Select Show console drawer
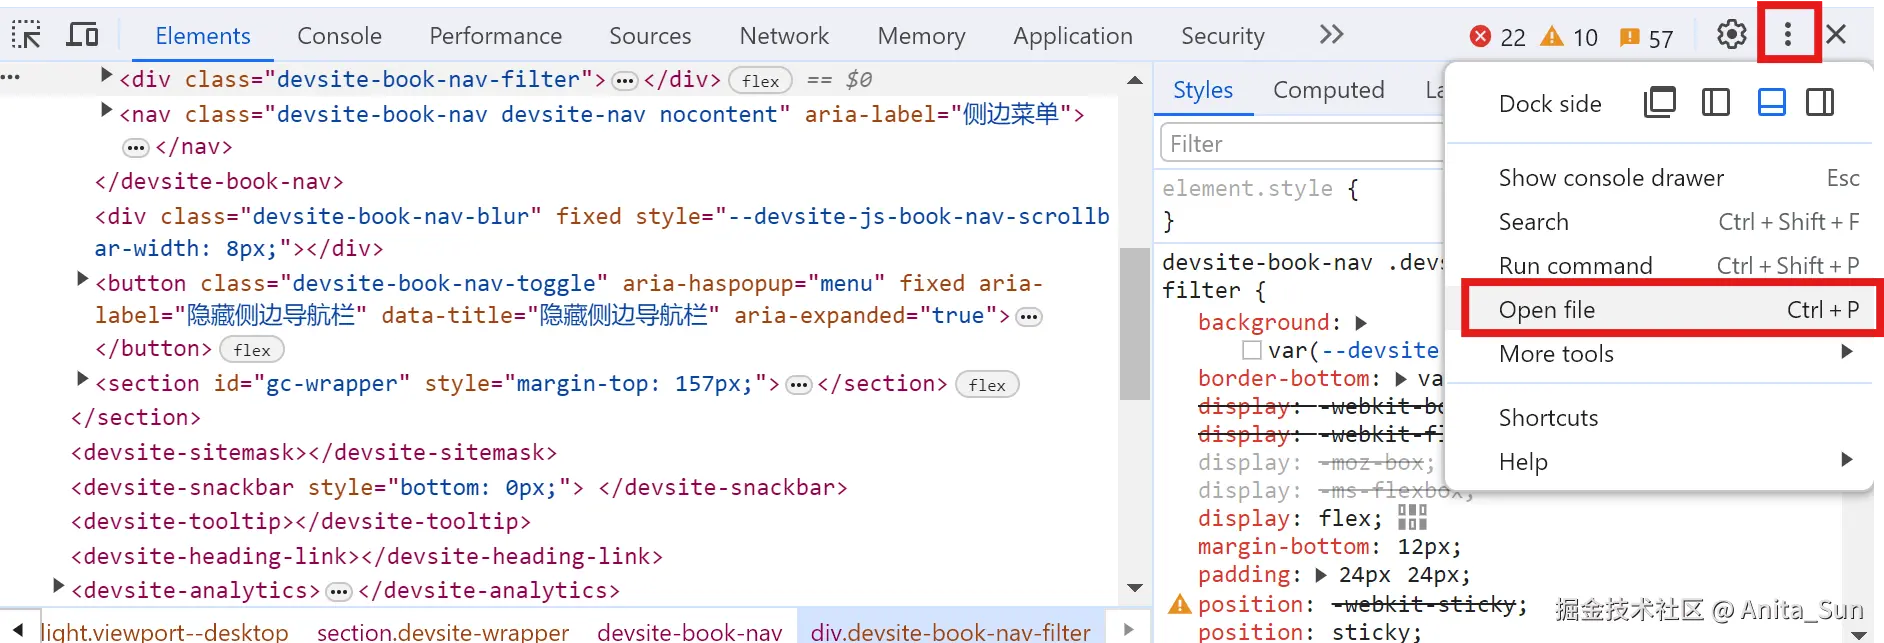The image size is (1884, 643). (x=1660, y=178)
